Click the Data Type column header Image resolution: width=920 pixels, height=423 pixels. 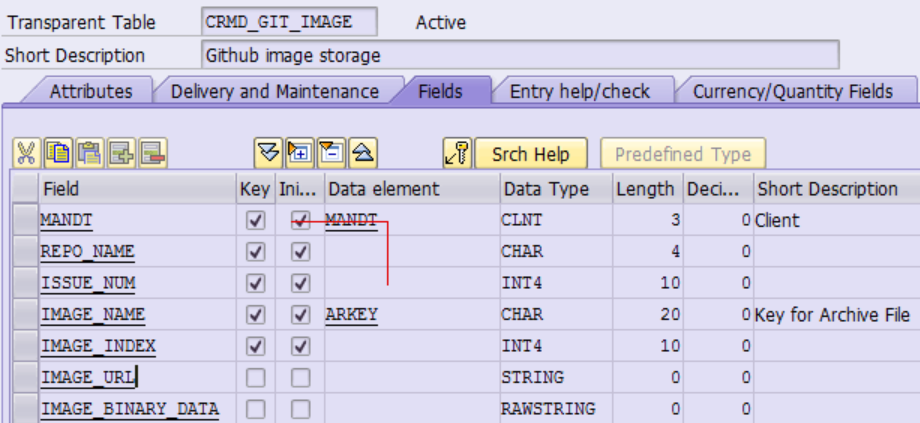[x=556, y=189]
